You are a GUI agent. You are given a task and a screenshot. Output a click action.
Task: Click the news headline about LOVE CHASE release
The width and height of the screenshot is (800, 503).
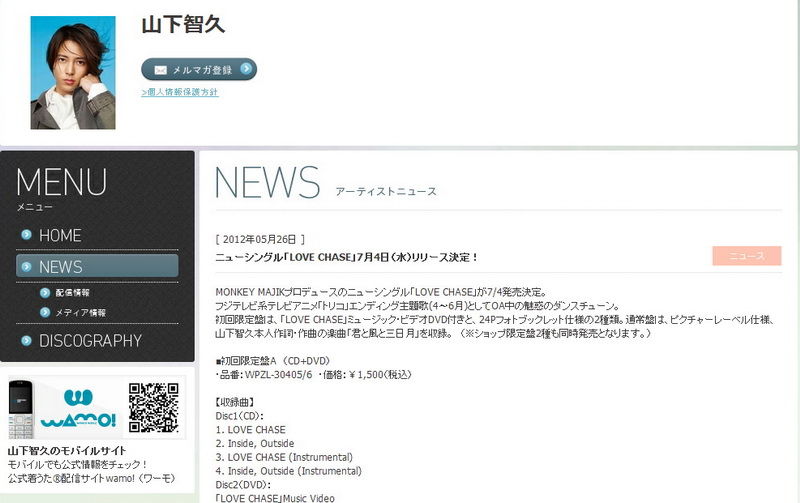tap(346, 257)
